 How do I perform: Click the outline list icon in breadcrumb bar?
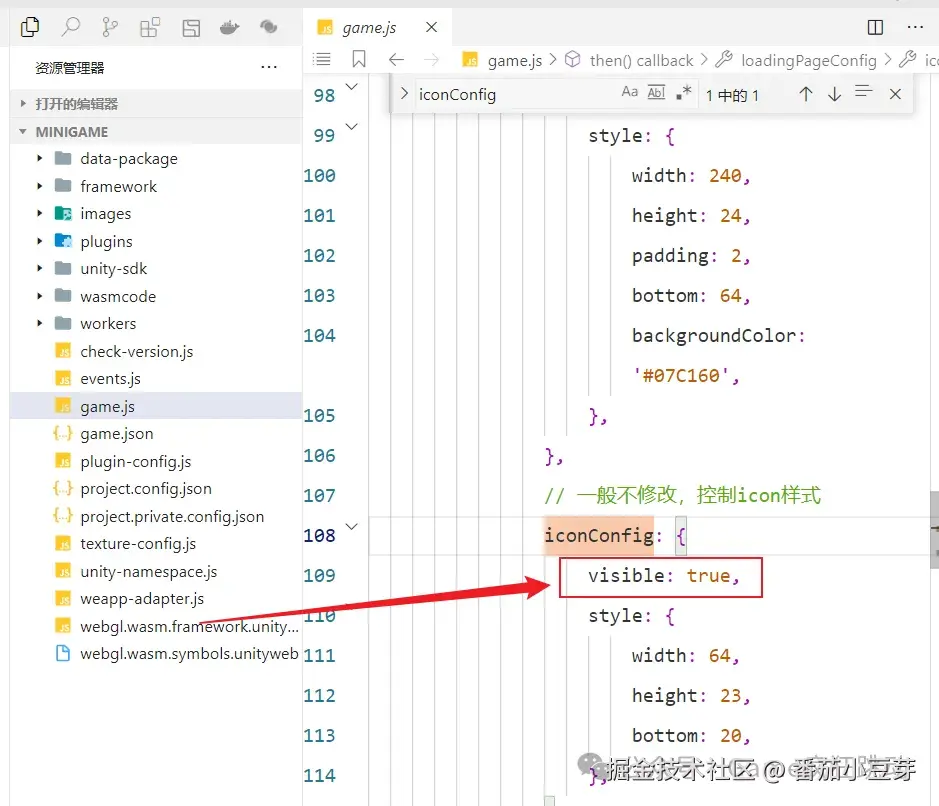coord(322,59)
